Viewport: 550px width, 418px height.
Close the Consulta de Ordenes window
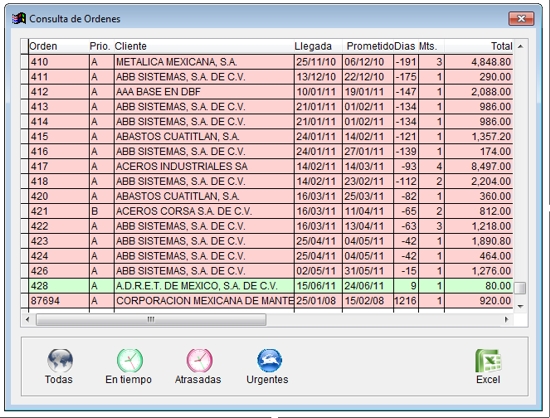[x=521, y=19]
